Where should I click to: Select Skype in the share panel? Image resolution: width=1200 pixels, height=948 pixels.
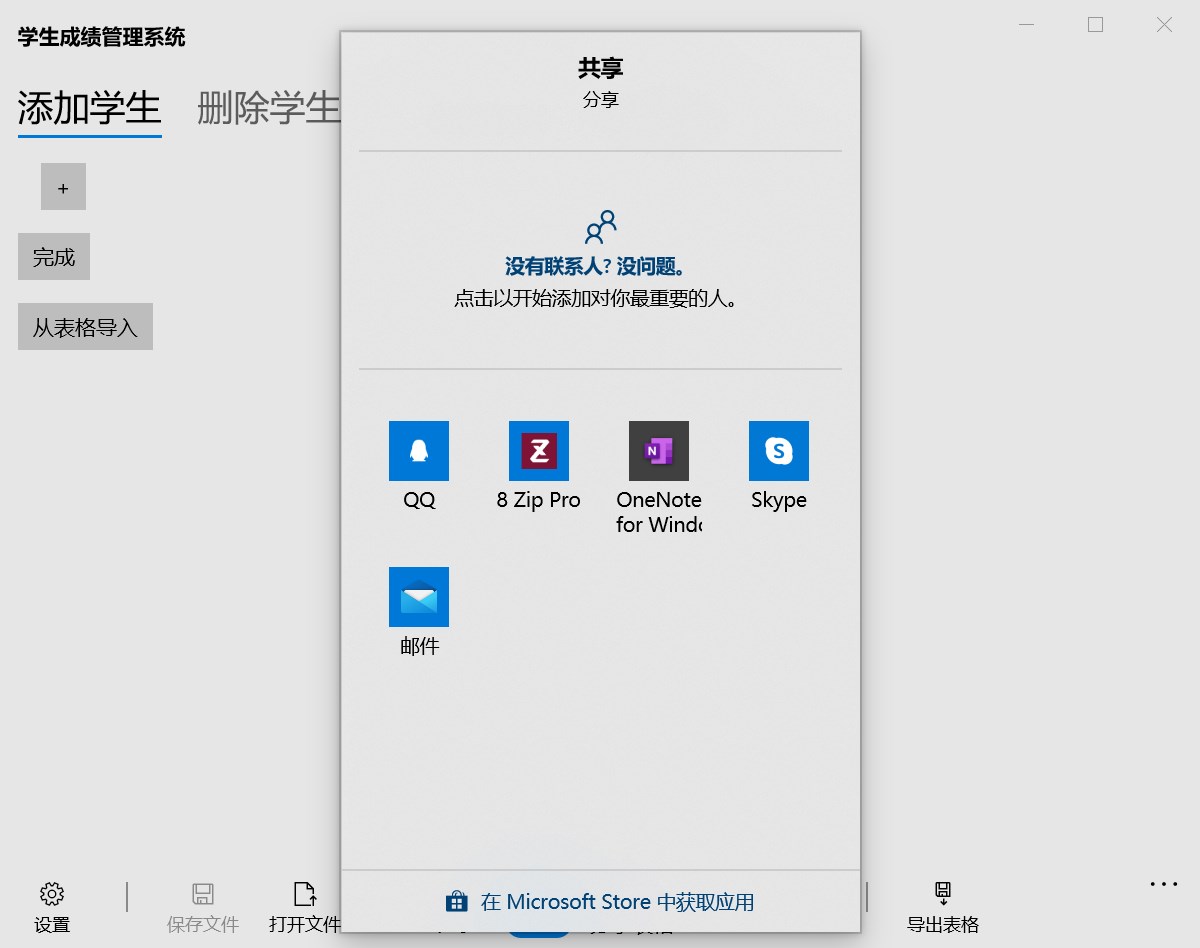pyautogui.click(x=778, y=451)
